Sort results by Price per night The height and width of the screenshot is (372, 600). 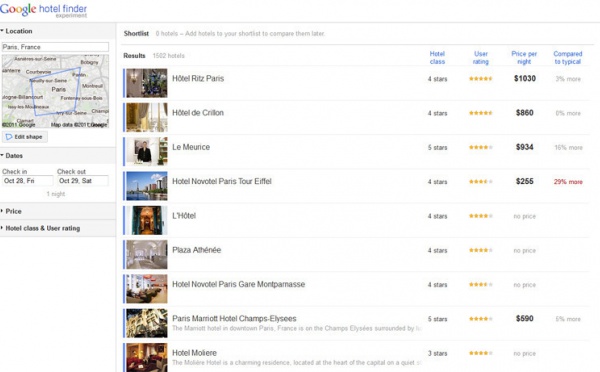point(524,57)
